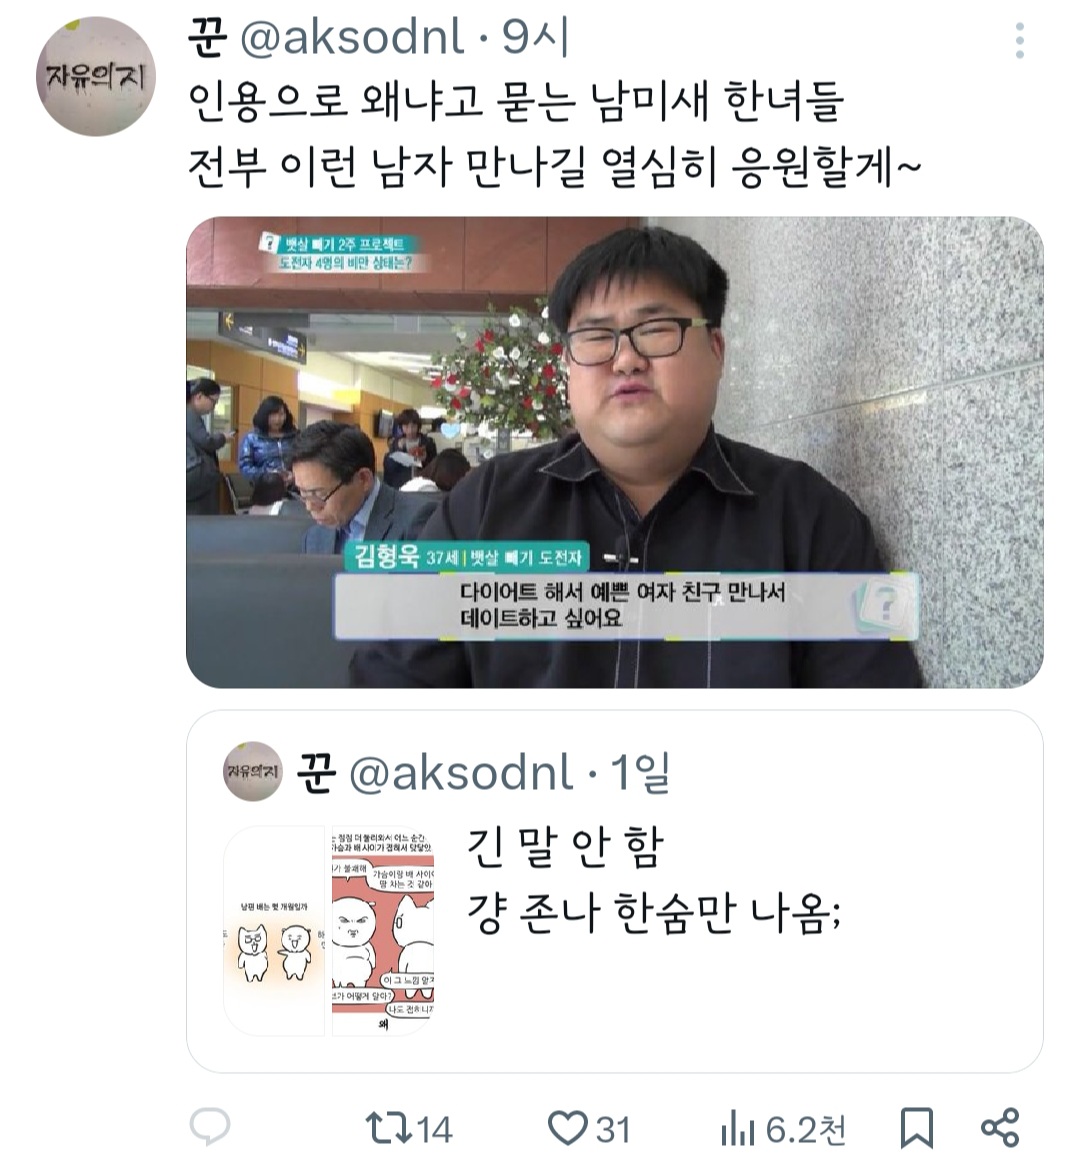Open the main tweet's profile avatar

(x=96, y=77)
